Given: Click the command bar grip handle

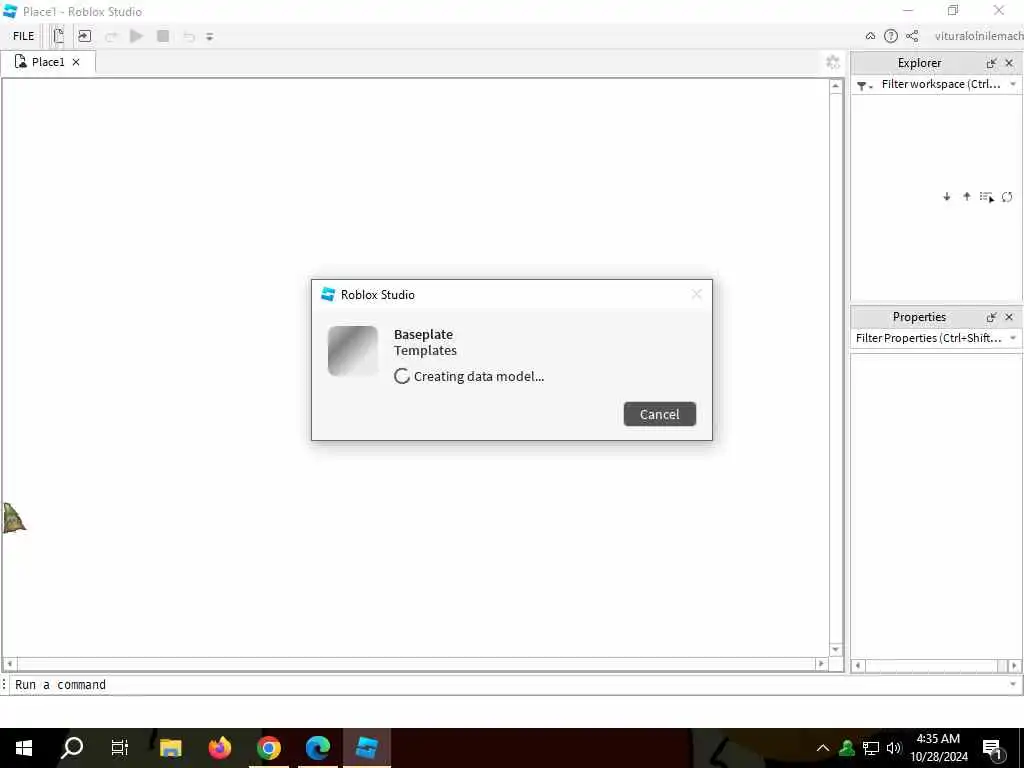Looking at the screenshot, I should (5, 684).
